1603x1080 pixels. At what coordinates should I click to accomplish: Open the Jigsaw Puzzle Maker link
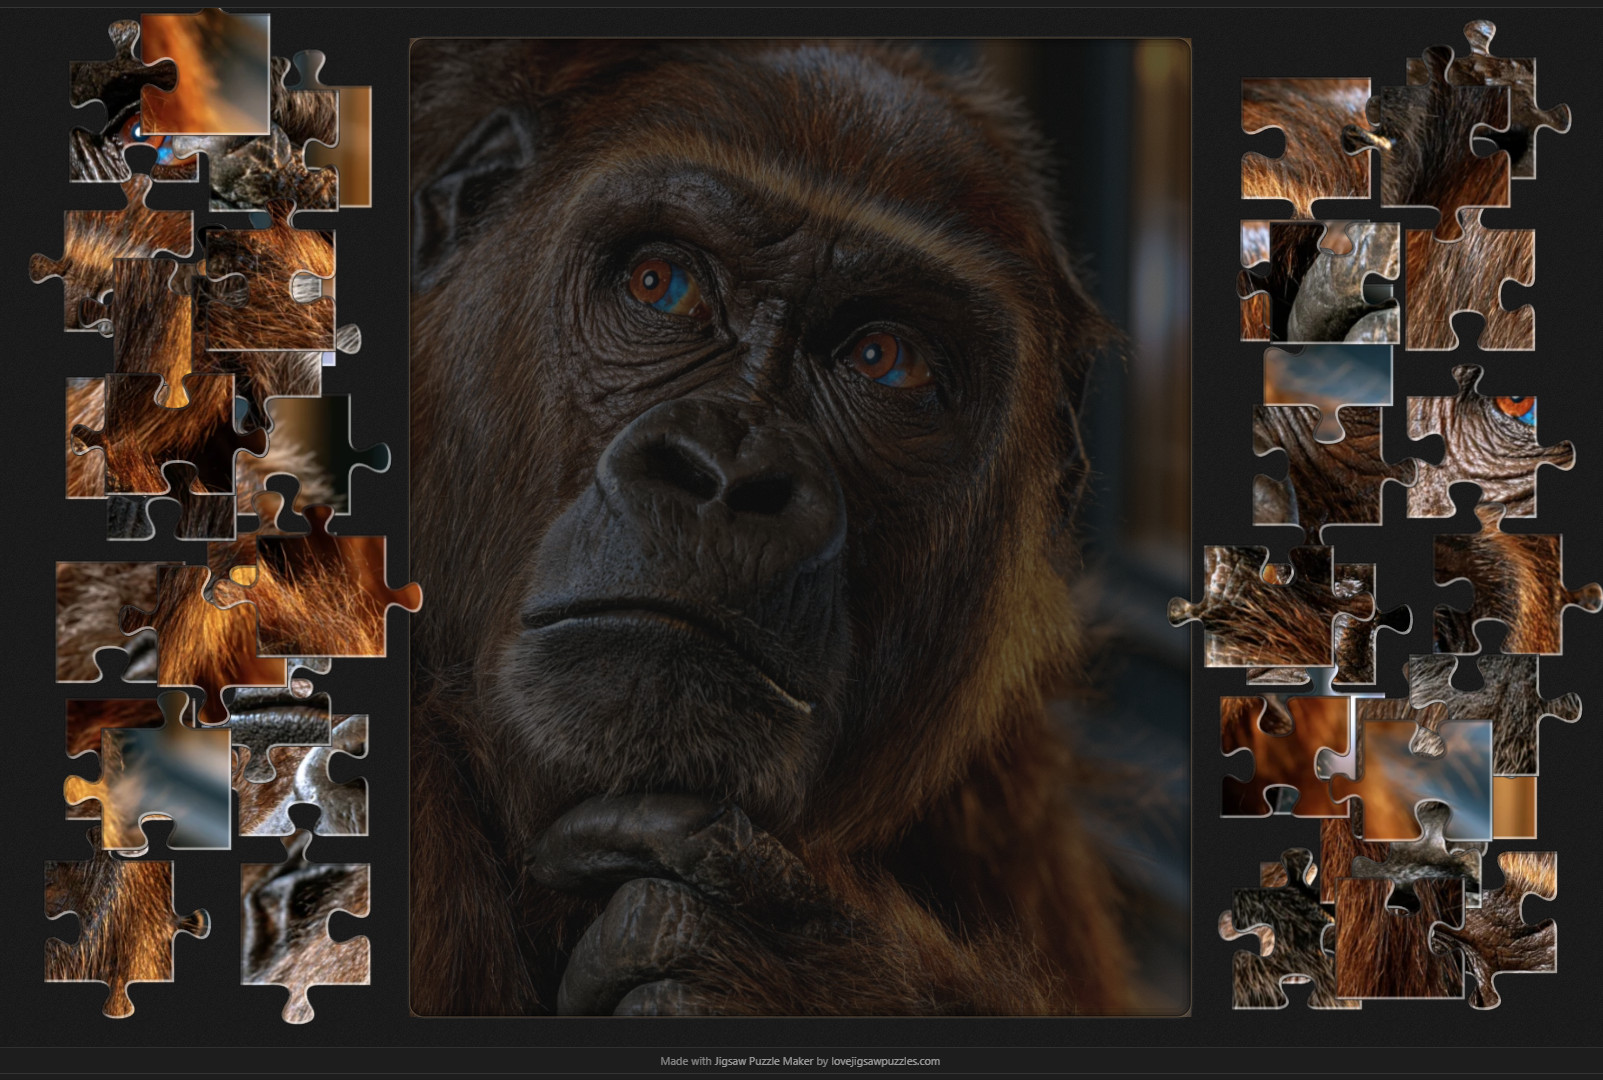point(763,1061)
